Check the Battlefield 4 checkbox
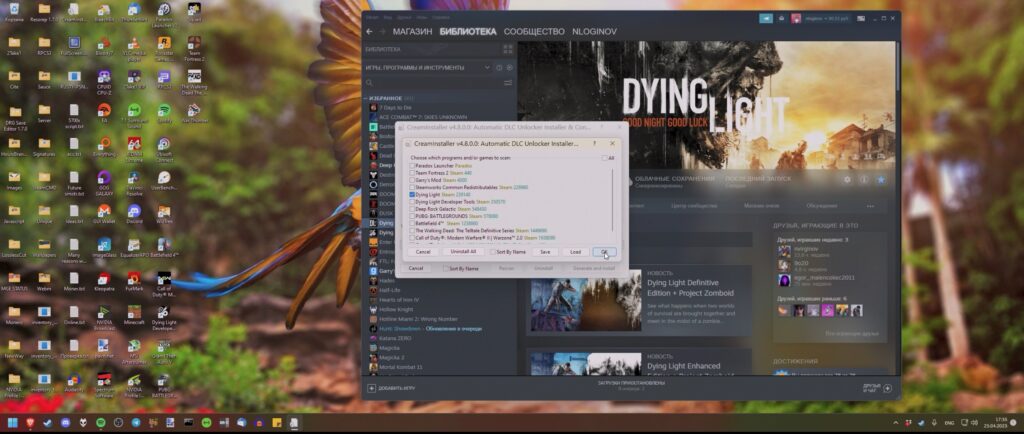The width and height of the screenshot is (1024, 434). click(x=412, y=223)
